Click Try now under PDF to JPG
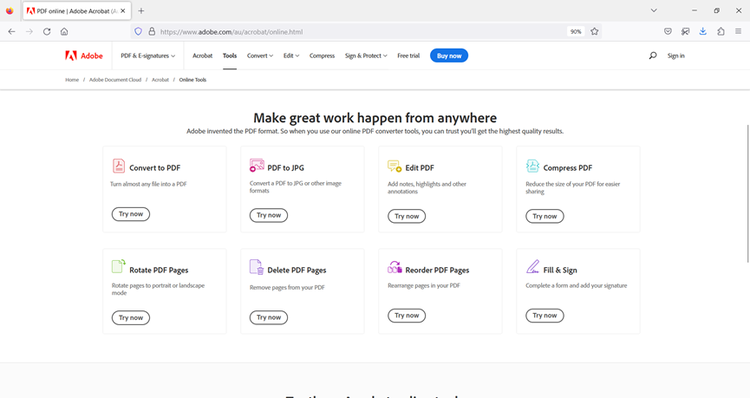The width and height of the screenshot is (750, 398). coord(269,215)
